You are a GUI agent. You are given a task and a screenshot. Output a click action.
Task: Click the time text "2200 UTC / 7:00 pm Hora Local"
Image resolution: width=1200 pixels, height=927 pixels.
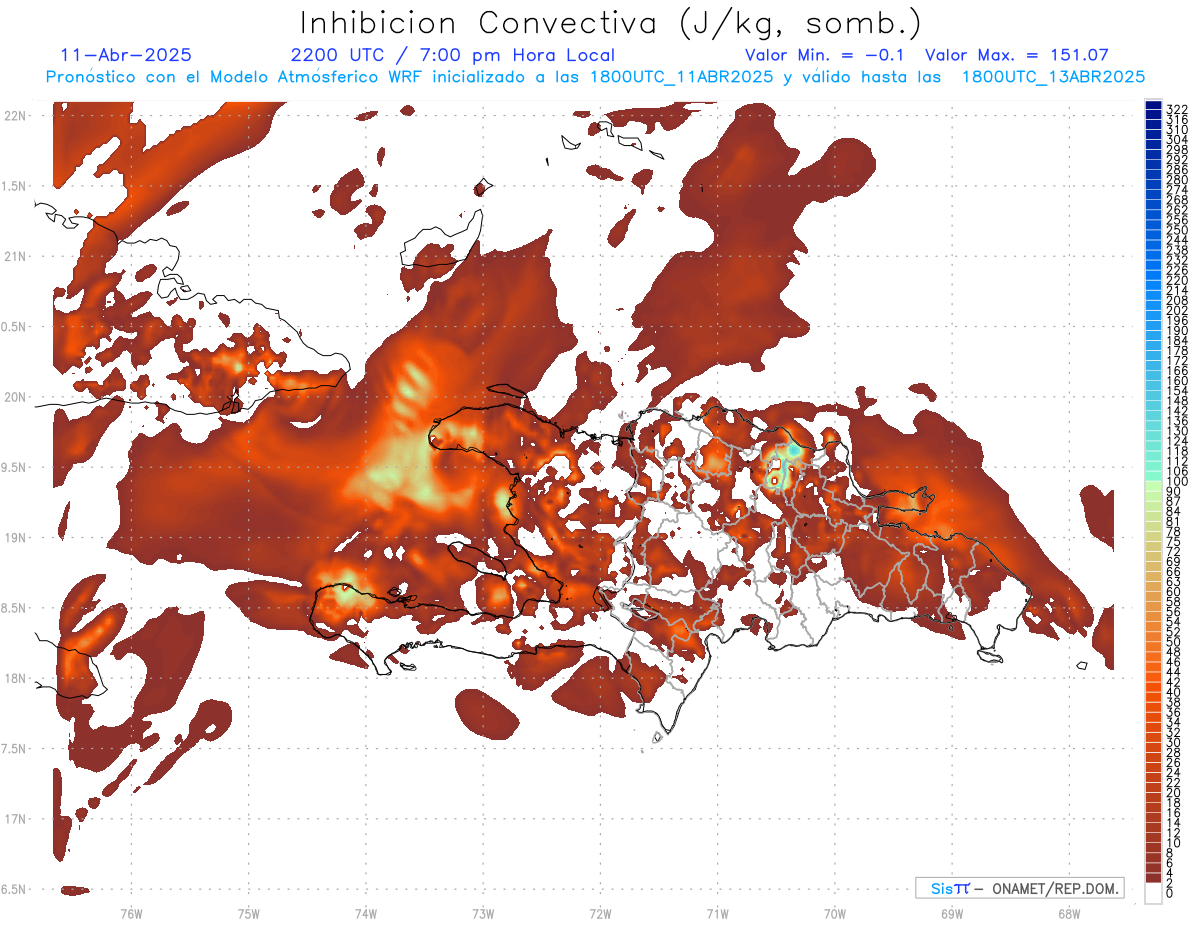pyautogui.click(x=452, y=56)
